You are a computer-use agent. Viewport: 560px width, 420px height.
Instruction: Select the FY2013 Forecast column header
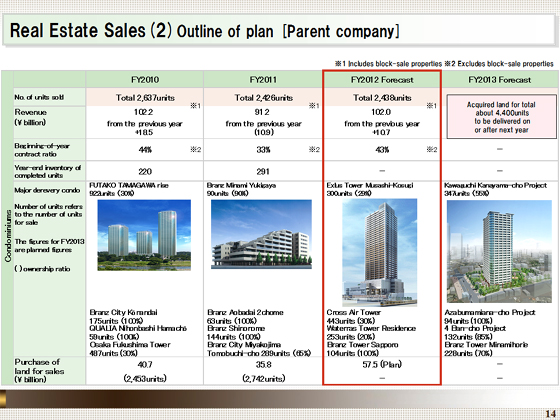(x=500, y=80)
